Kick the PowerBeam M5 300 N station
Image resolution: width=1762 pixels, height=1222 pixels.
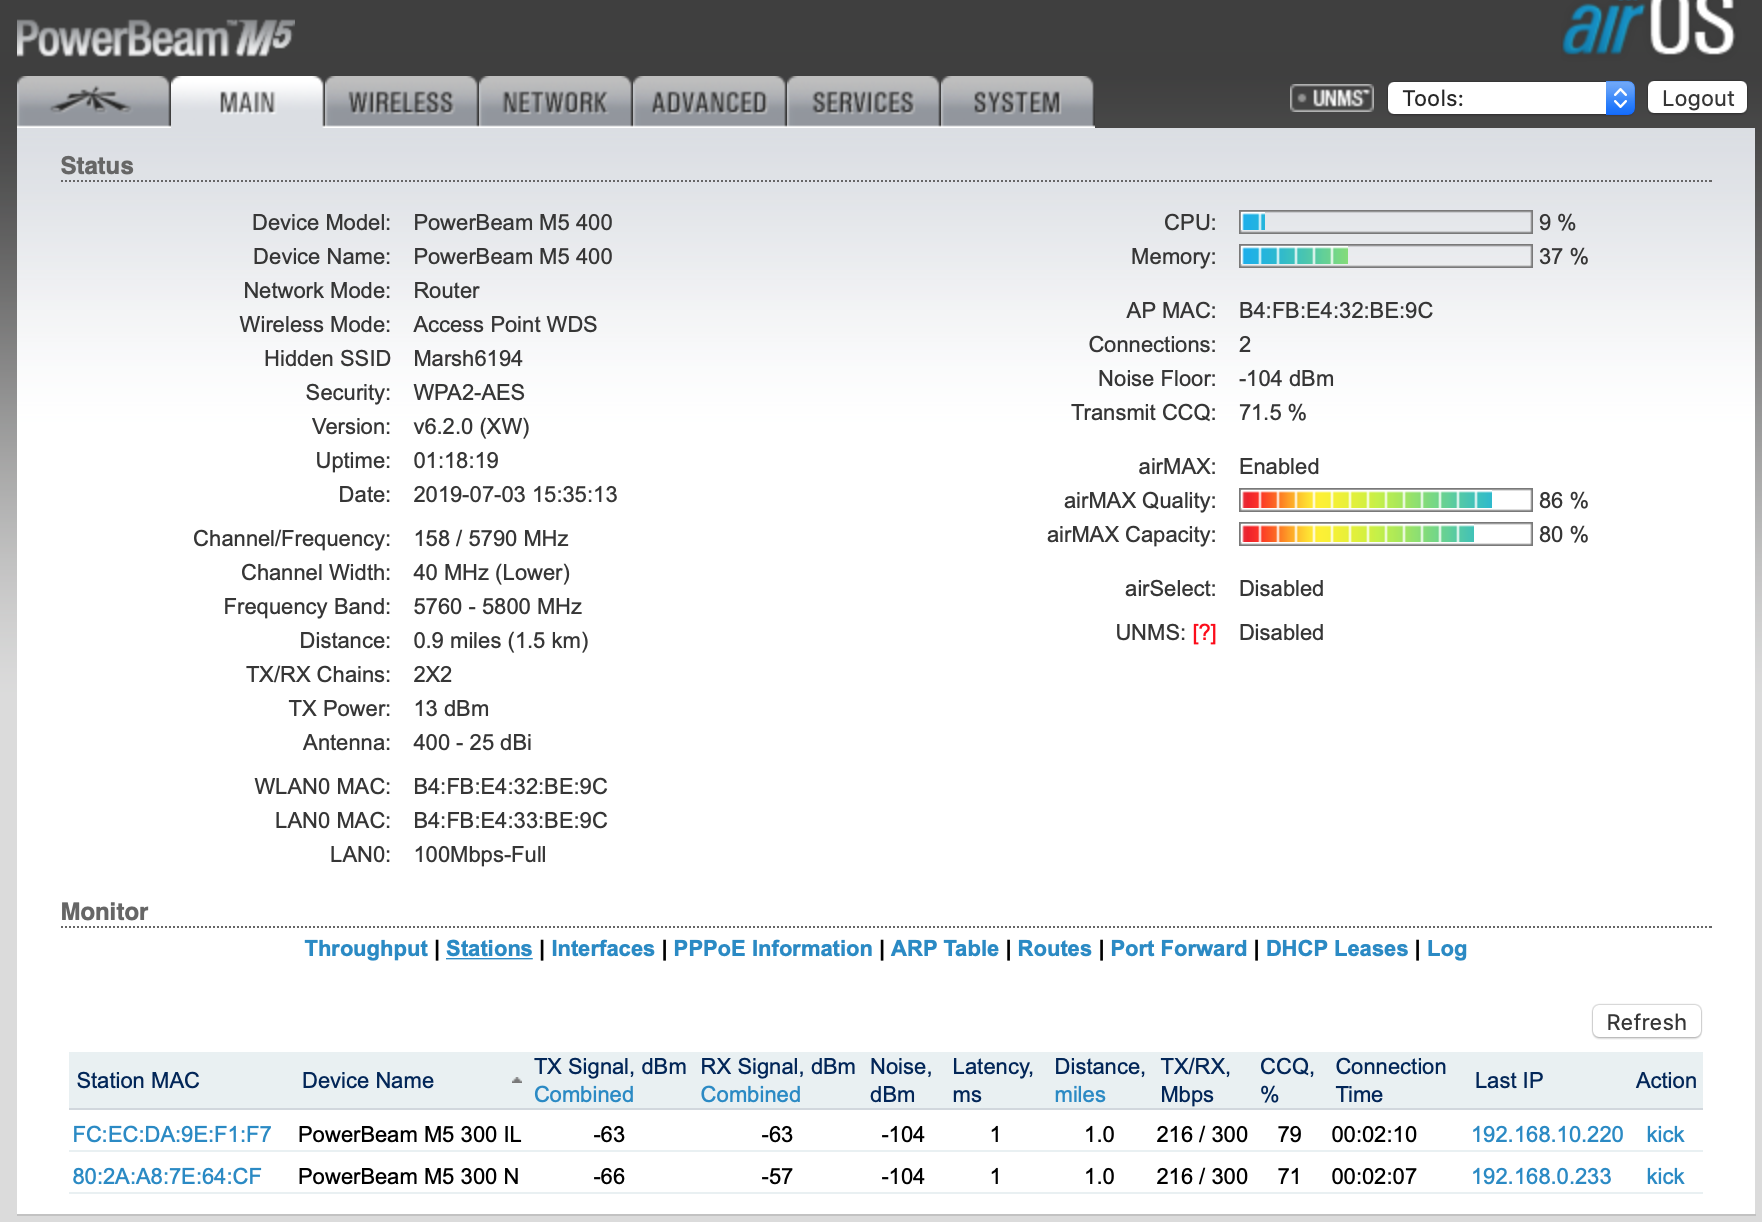click(1665, 1177)
